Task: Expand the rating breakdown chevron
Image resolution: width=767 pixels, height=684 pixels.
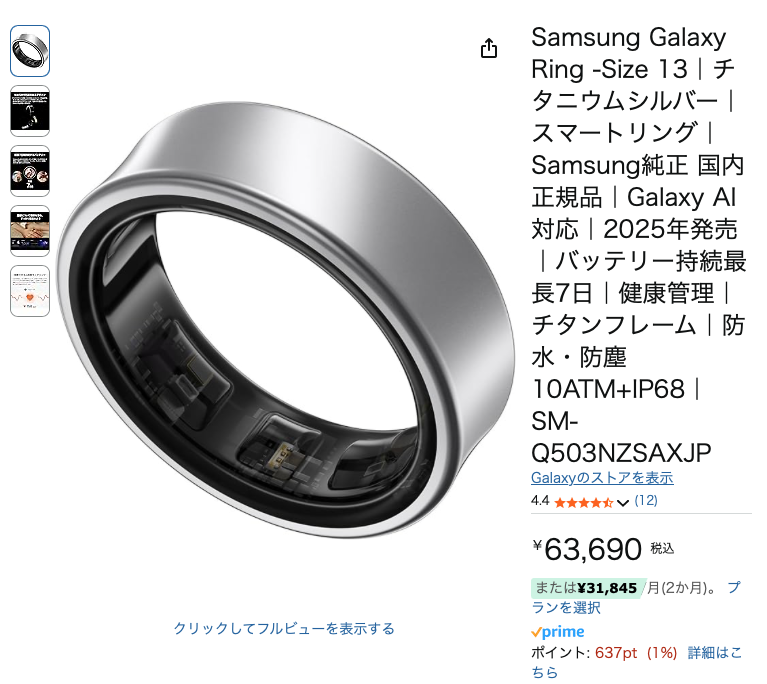Action: (x=623, y=502)
